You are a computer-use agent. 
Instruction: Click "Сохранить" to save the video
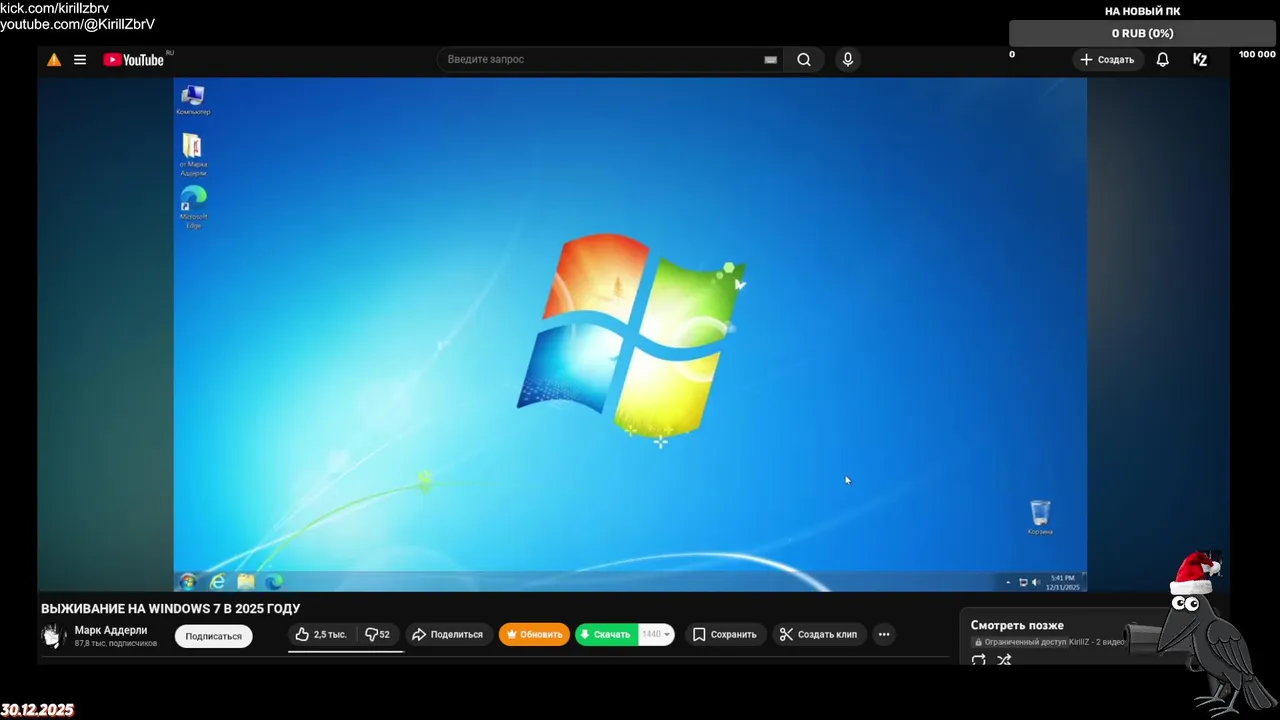click(725, 634)
